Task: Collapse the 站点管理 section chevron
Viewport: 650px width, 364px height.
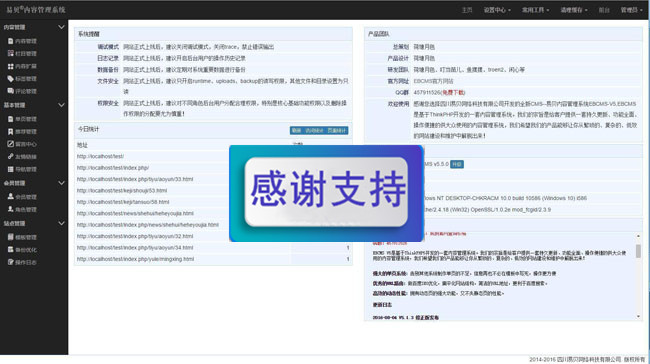Action: 61,223
